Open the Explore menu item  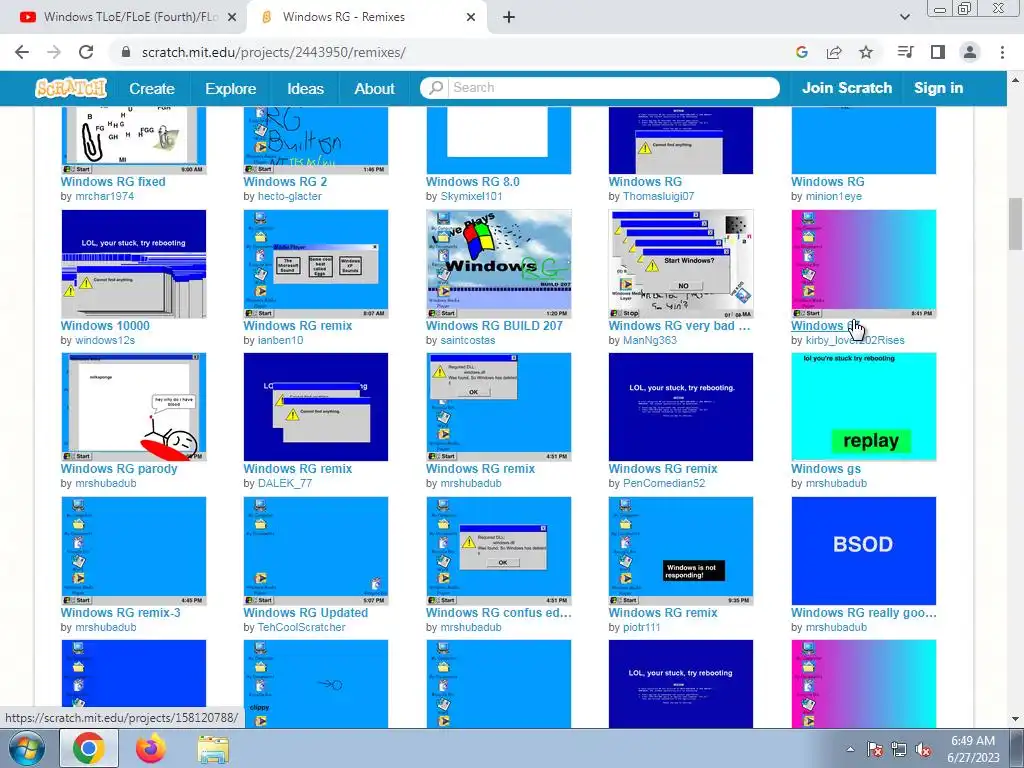click(231, 88)
